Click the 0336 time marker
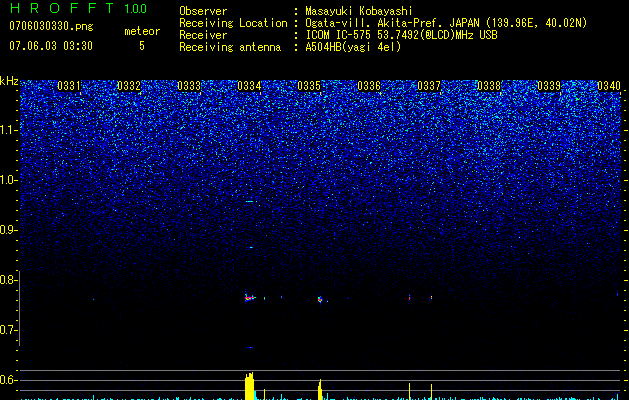Viewport: 629px width, 400px height. coord(369,86)
